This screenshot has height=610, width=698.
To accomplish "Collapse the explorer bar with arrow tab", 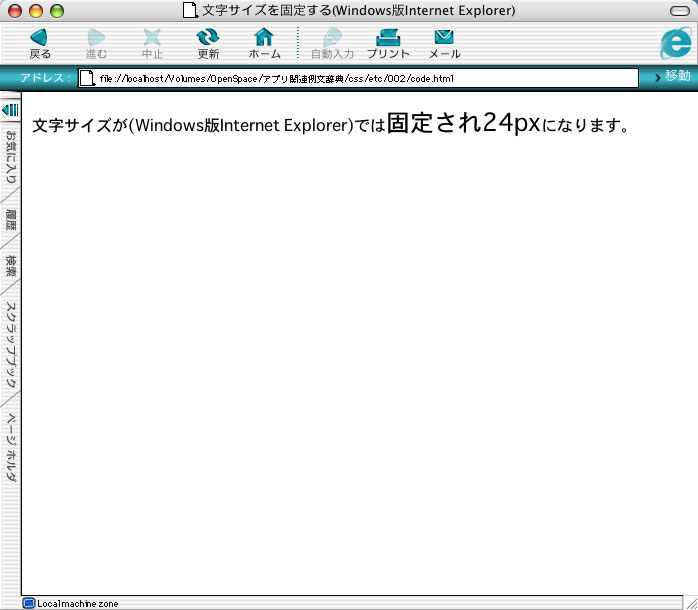I will 10,110.
